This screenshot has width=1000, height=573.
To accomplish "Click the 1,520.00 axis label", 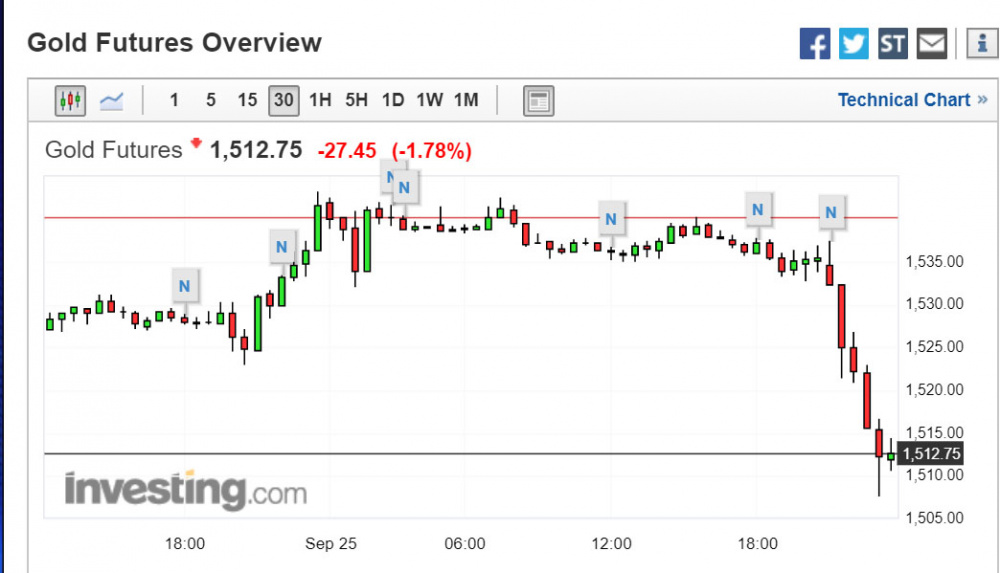I will (934, 390).
